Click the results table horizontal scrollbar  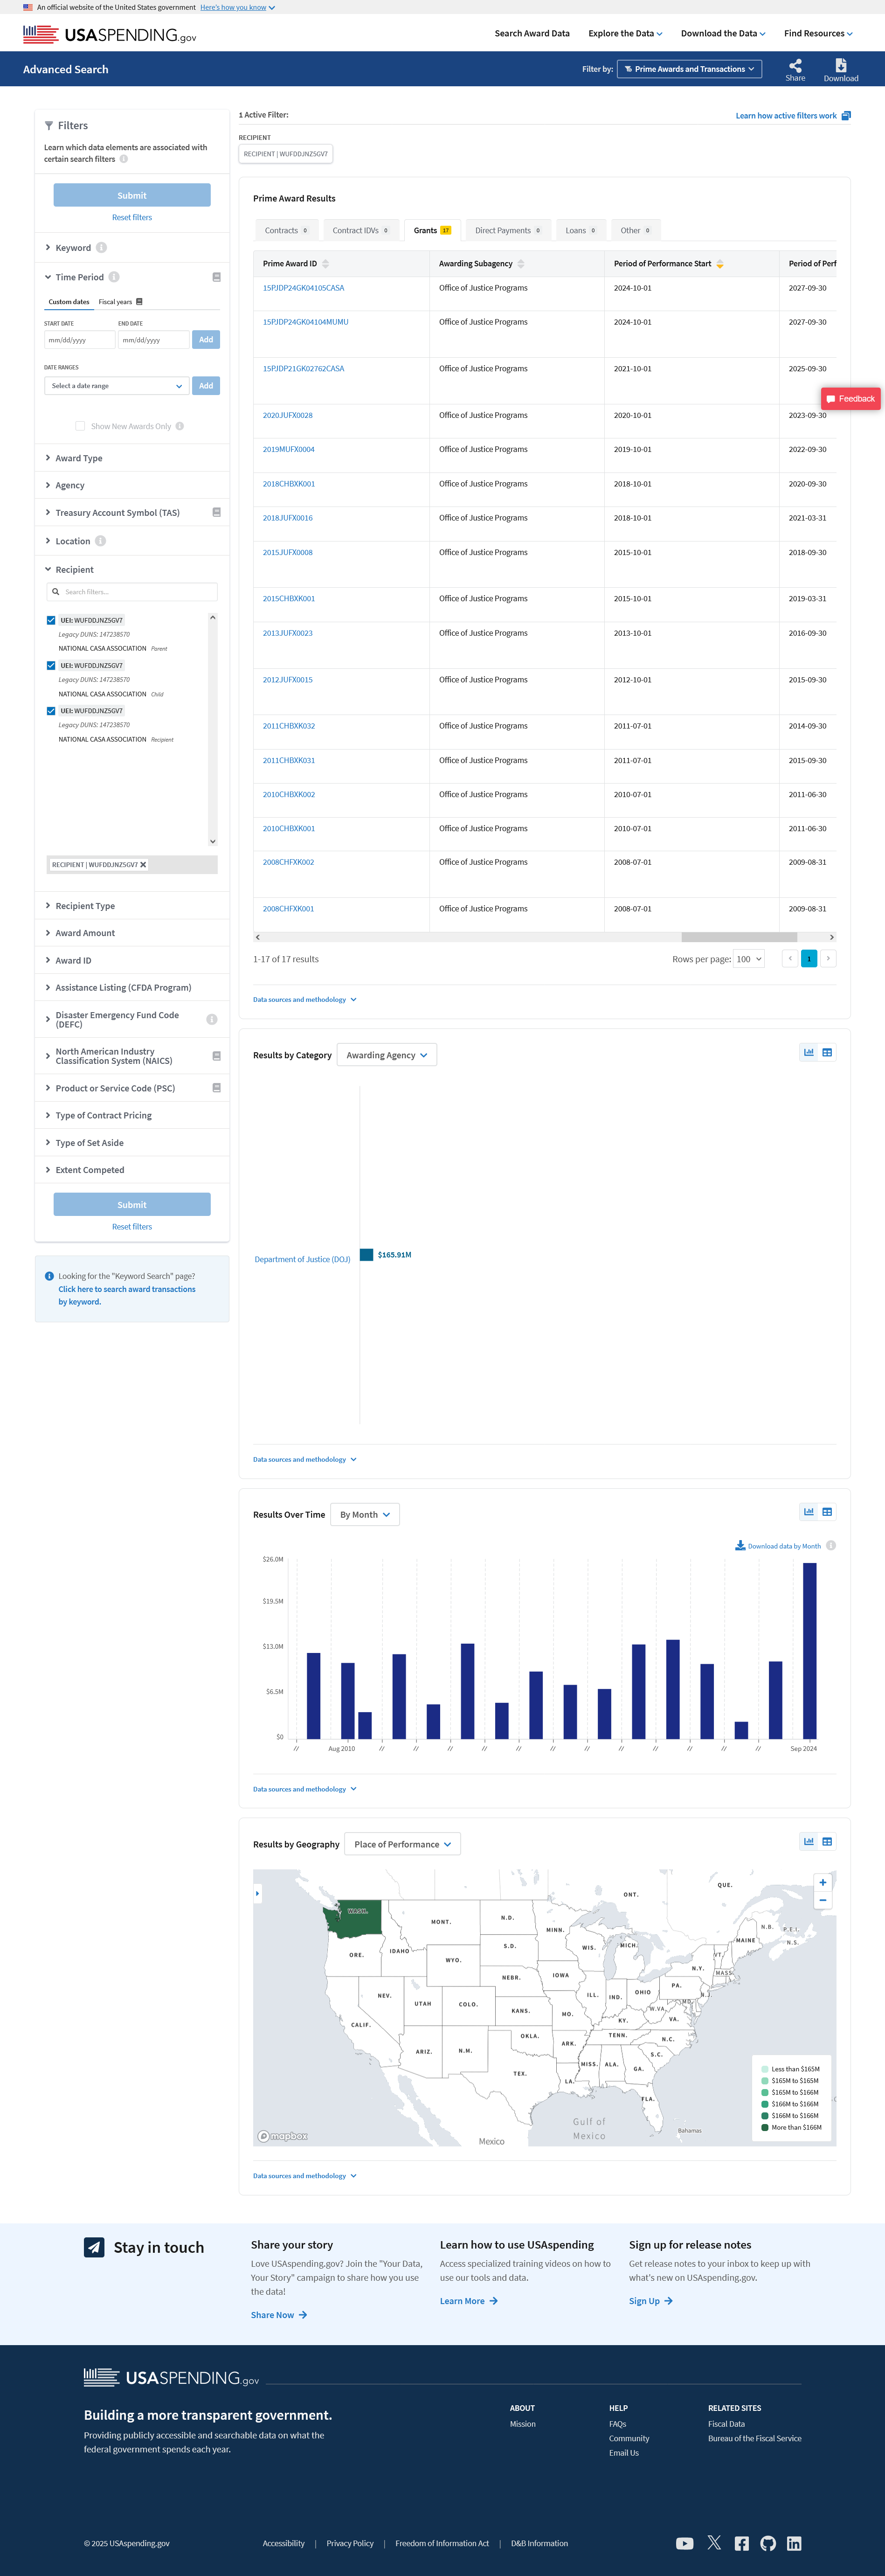coord(739,937)
